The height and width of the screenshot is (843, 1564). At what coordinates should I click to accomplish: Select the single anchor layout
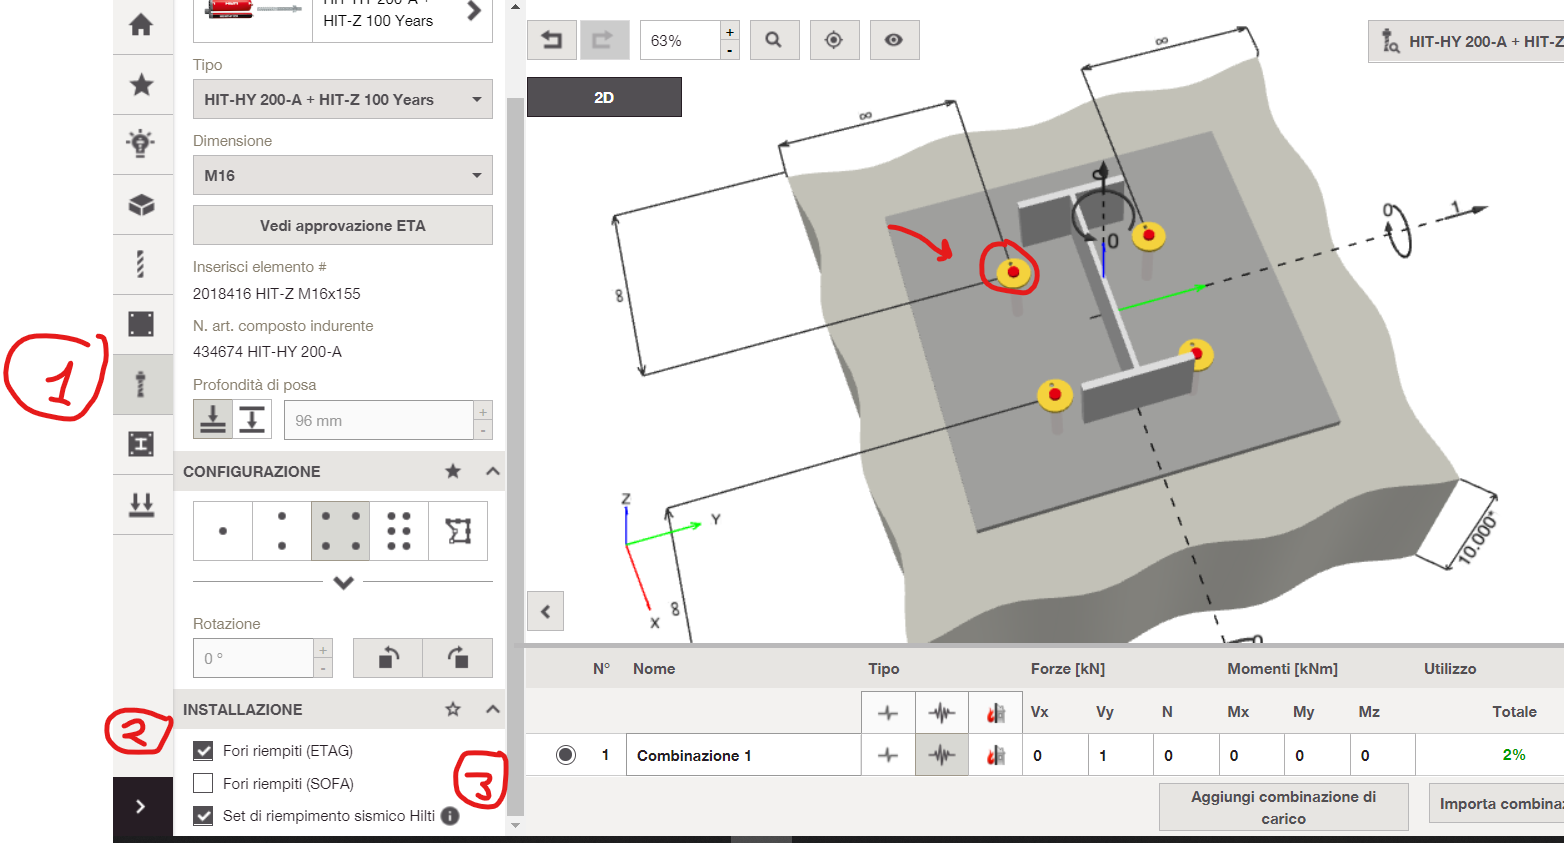[222, 531]
